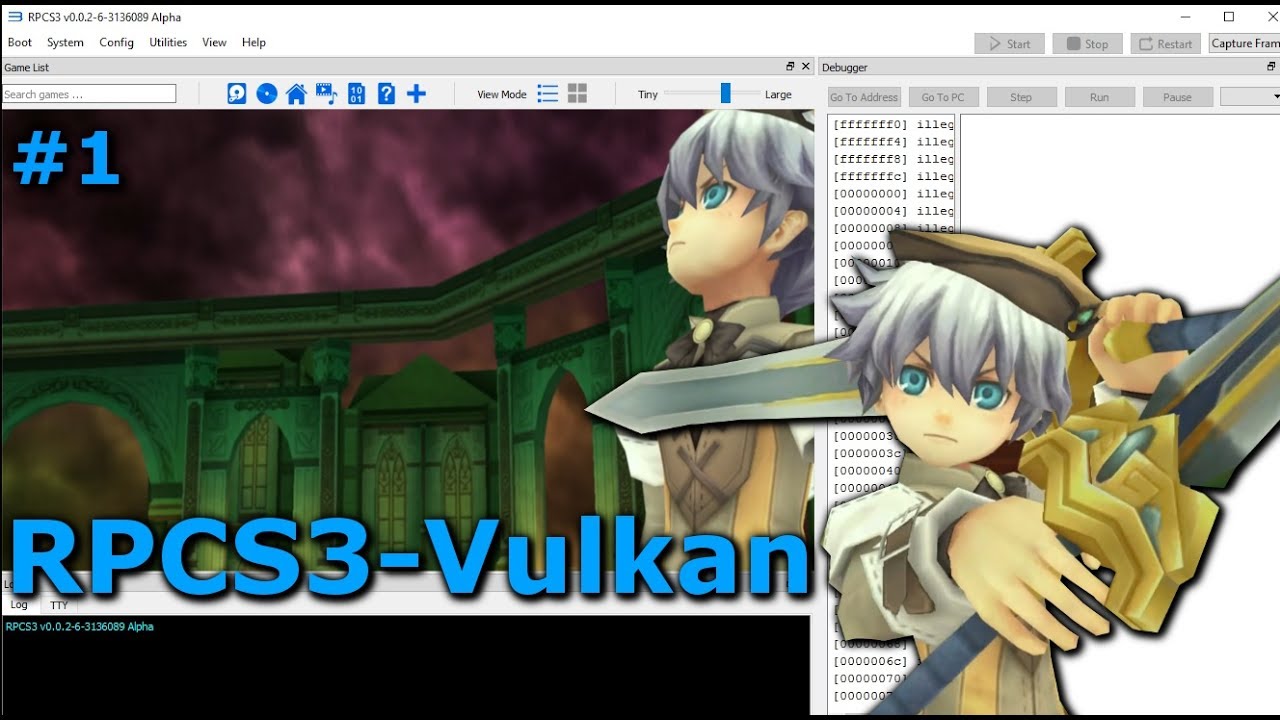Click the debugger Run button

[x=1100, y=97]
